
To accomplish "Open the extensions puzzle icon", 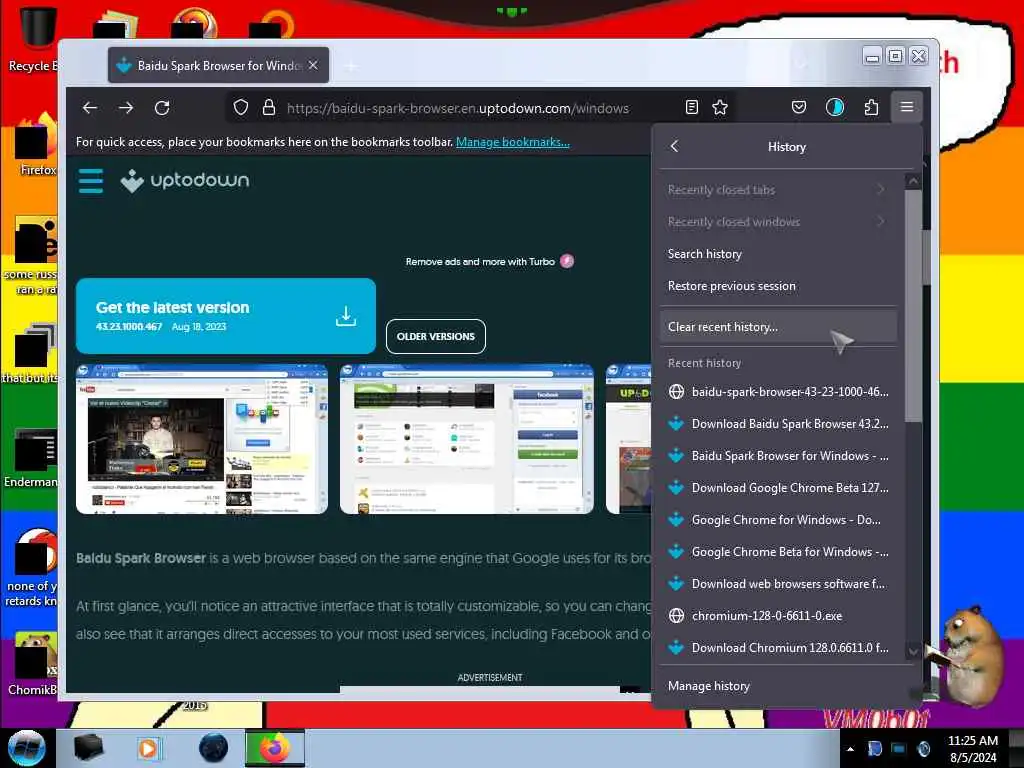I will 871,108.
